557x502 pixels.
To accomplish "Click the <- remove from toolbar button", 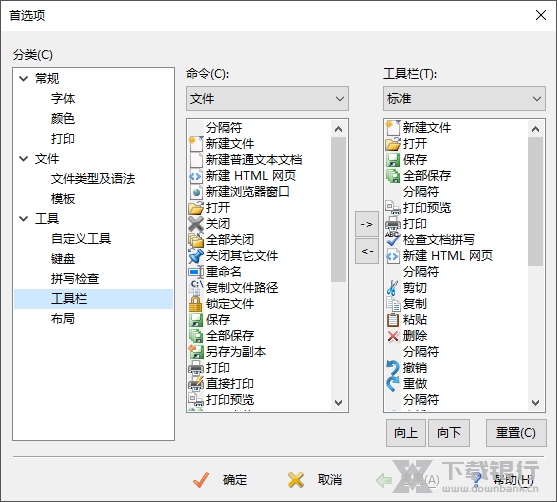I will [x=367, y=251].
